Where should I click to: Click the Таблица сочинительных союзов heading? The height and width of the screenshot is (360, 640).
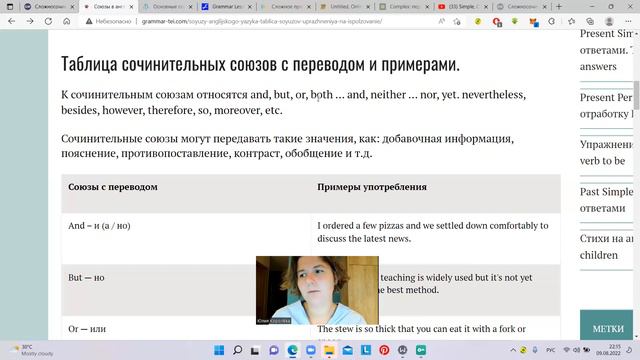(x=260, y=64)
